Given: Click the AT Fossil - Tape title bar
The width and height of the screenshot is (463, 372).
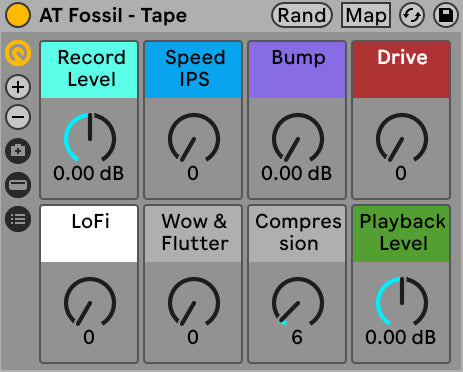Looking at the screenshot, I should (113, 15).
